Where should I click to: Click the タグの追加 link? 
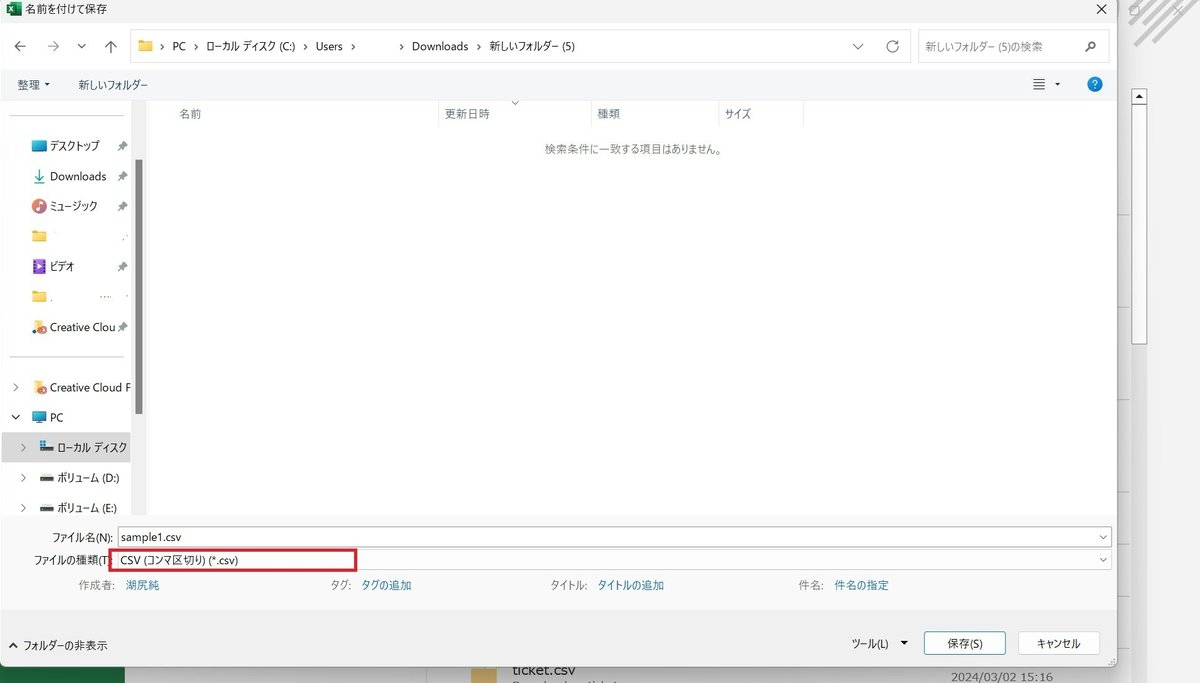click(x=386, y=585)
